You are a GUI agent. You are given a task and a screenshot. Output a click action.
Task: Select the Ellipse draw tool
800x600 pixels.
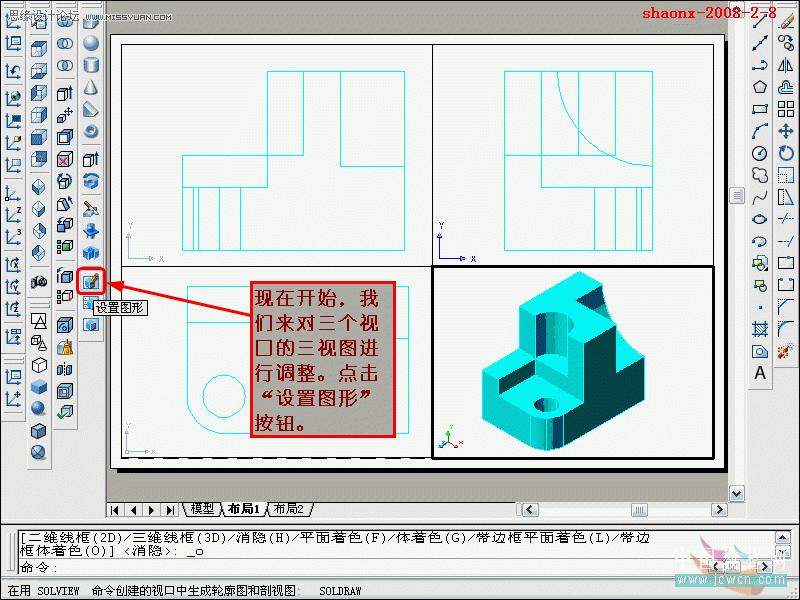pos(760,219)
